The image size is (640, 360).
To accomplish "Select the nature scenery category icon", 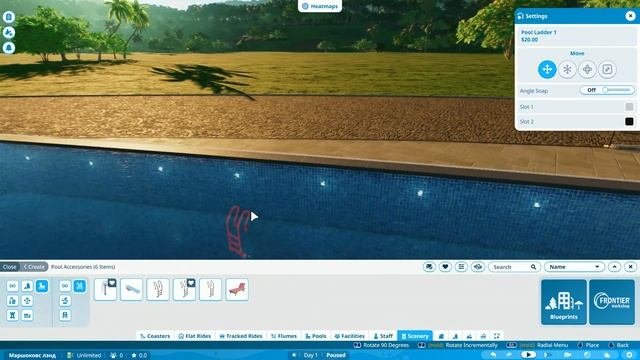I will pos(27,286).
